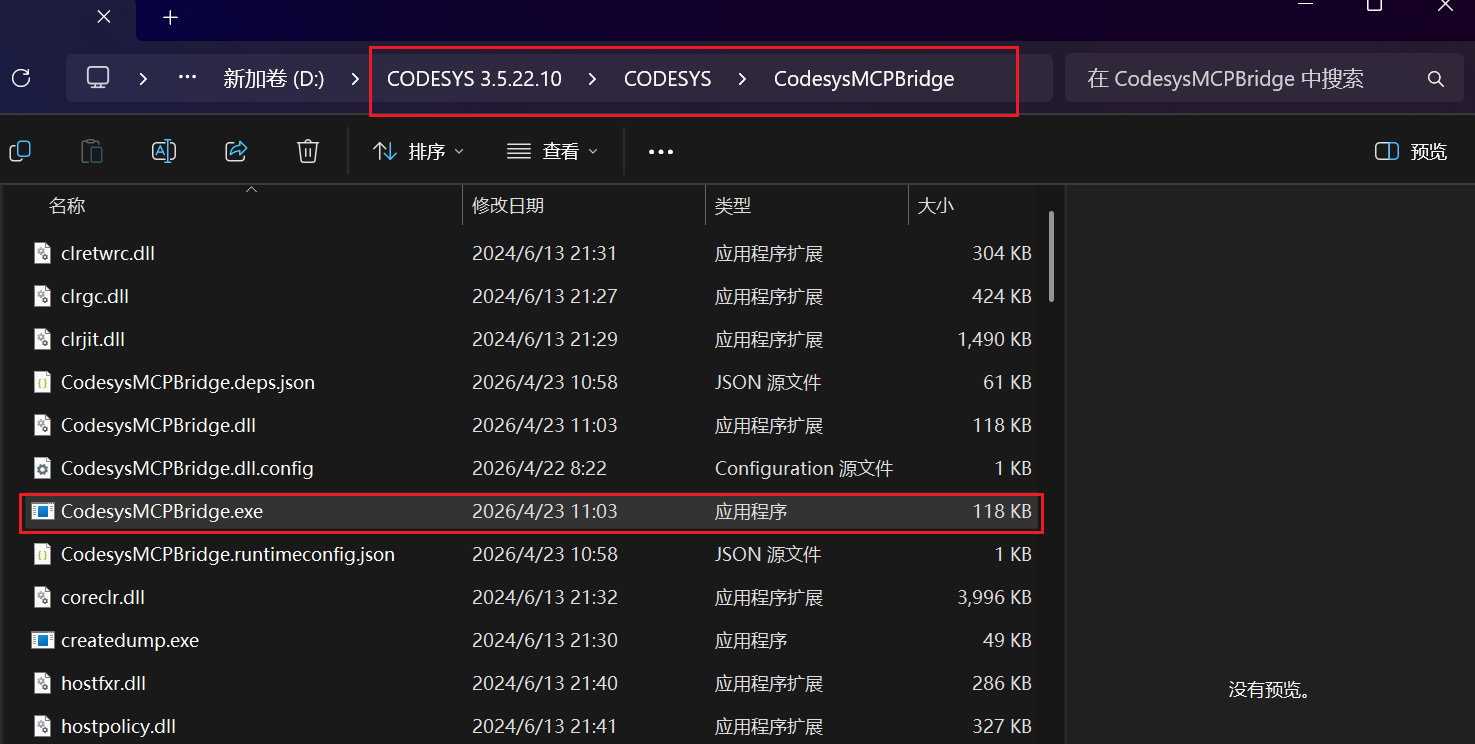Image resolution: width=1475 pixels, height=744 pixels.
Task: Open the View dropdown menu
Action: pyautogui.click(x=552, y=151)
